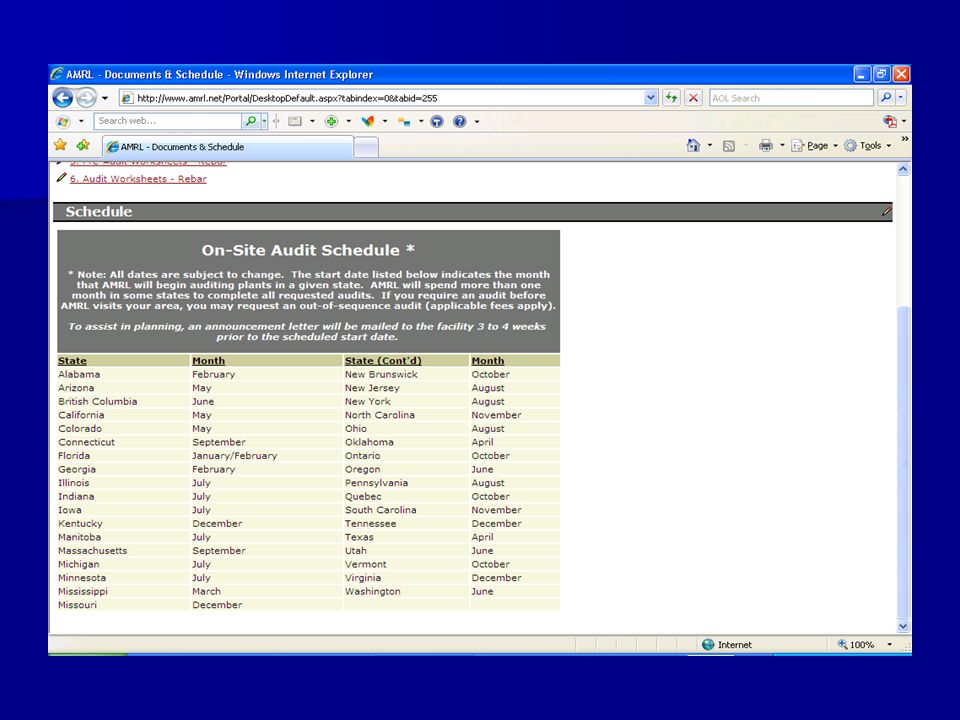Click the AOL Search box

[x=790, y=98]
